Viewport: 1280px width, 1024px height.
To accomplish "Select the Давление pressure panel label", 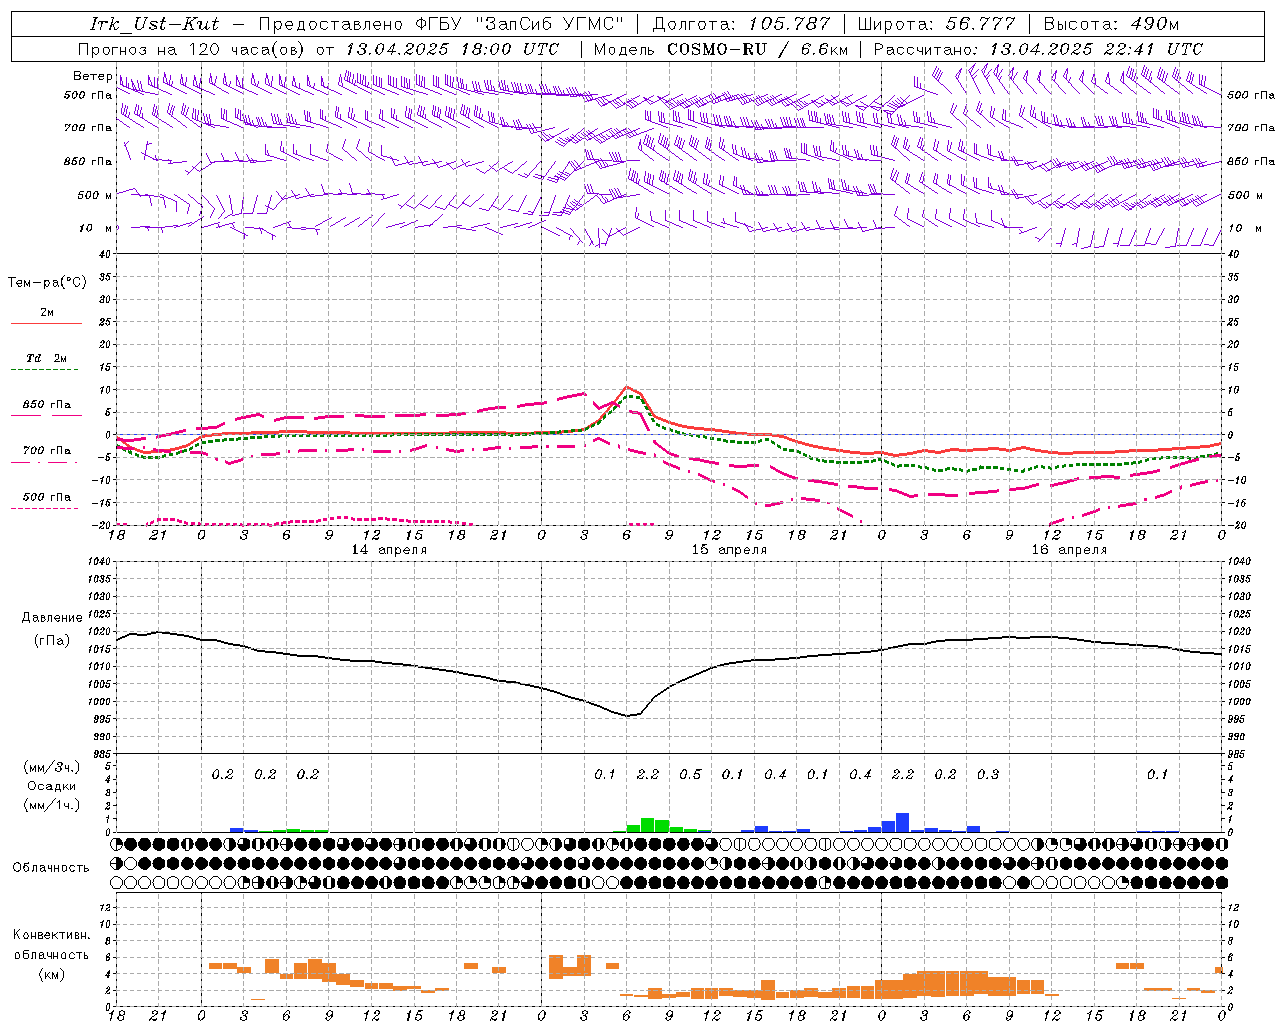I will [x=52, y=618].
